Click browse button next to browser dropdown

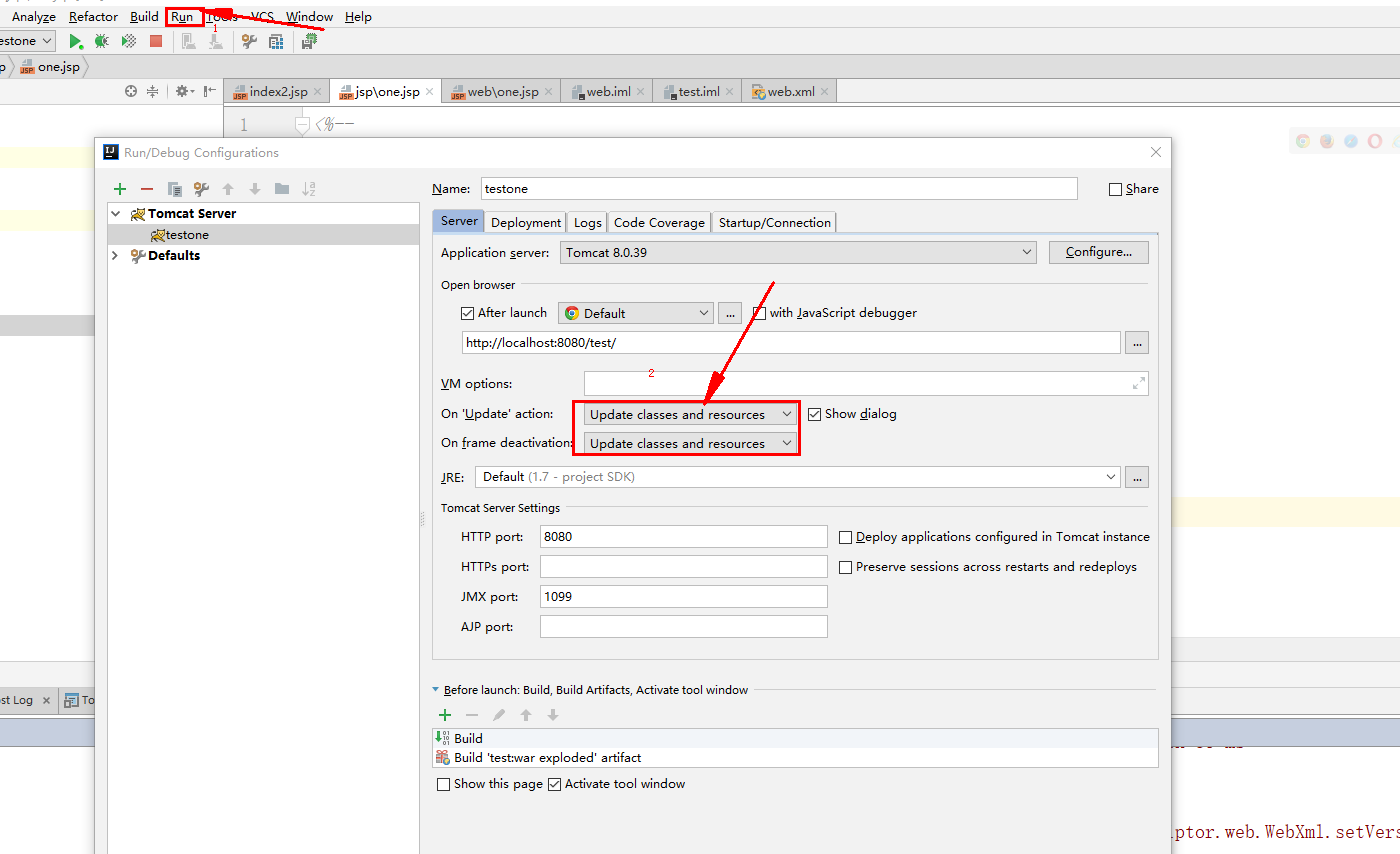click(730, 313)
